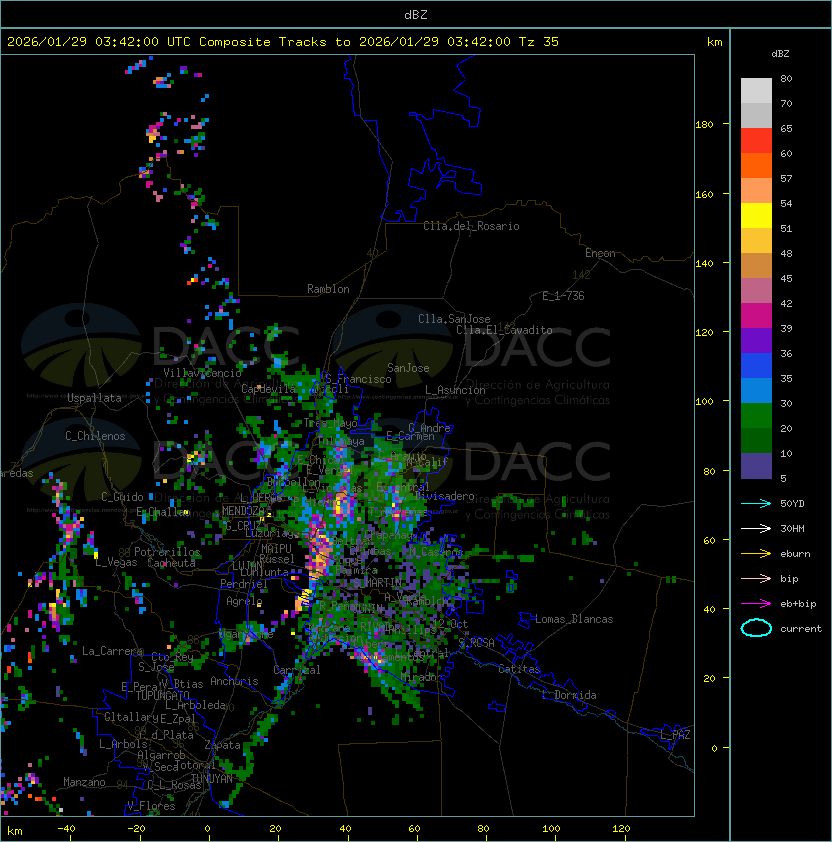Select the light gray 80 dBZ swatch
The image size is (832, 842).
(756, 91)
